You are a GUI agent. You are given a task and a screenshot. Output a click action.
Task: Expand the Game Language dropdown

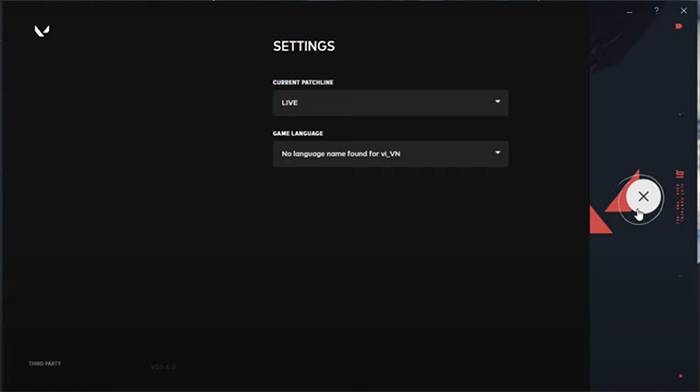(x=390, y=154)
